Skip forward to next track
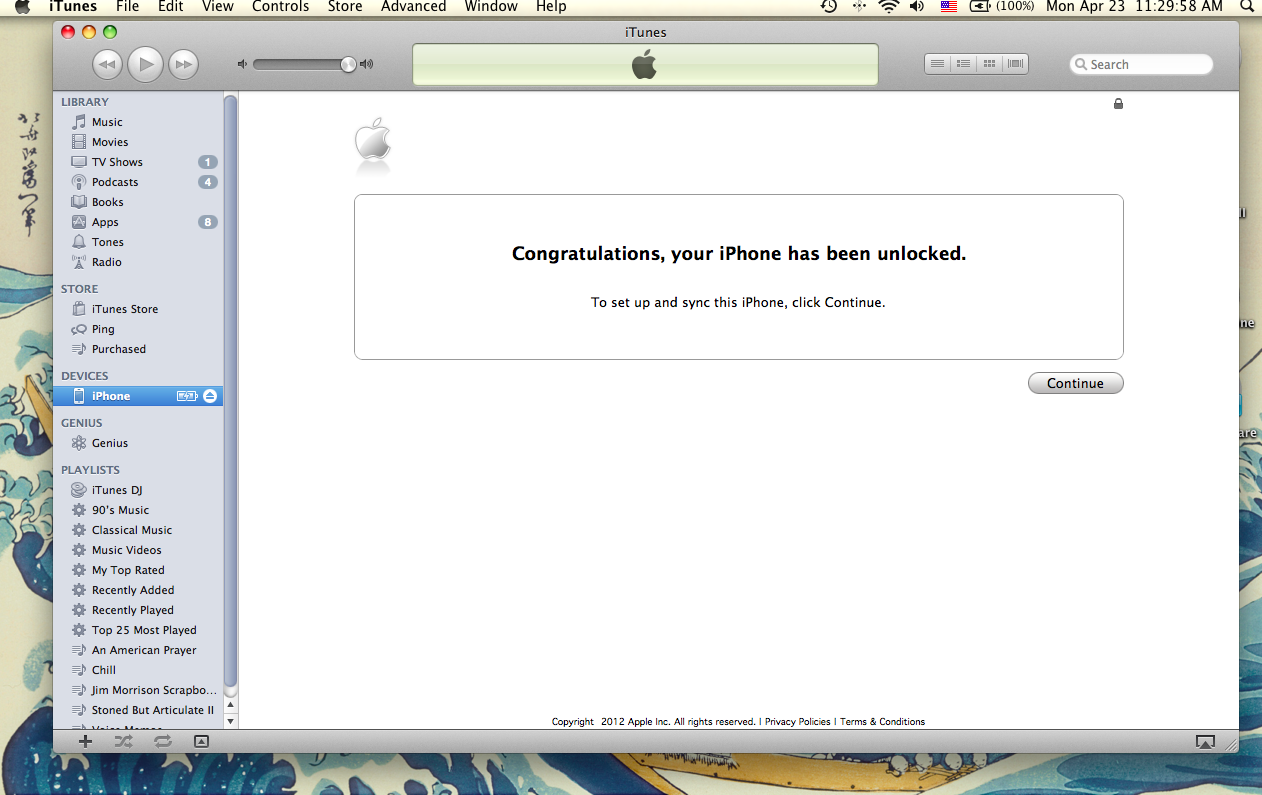Screen dimensions: 1262x795 click(x=184, y=65)
